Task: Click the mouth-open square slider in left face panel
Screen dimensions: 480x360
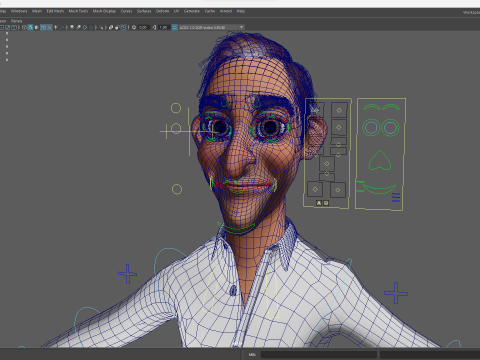Action: click(327, 164)
